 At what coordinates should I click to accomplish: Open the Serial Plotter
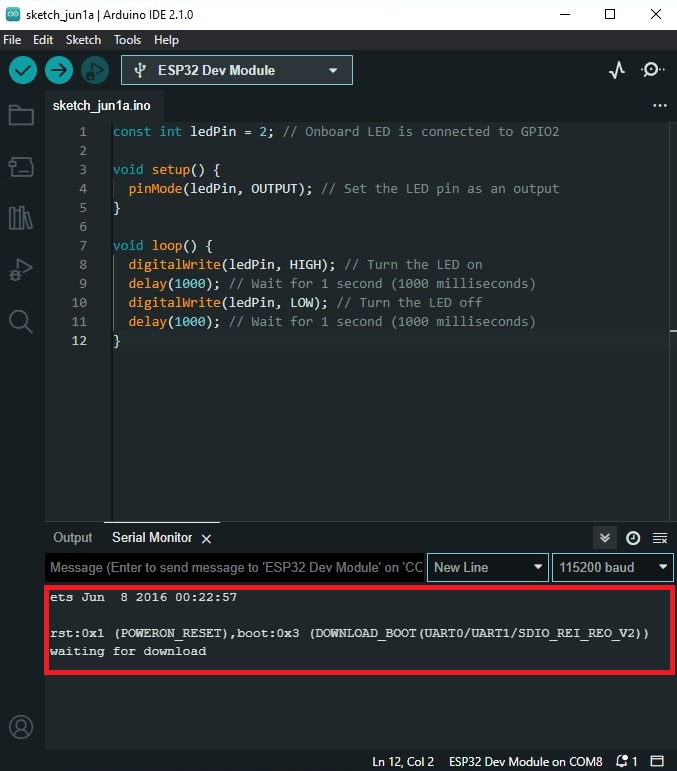coord(617,70)
